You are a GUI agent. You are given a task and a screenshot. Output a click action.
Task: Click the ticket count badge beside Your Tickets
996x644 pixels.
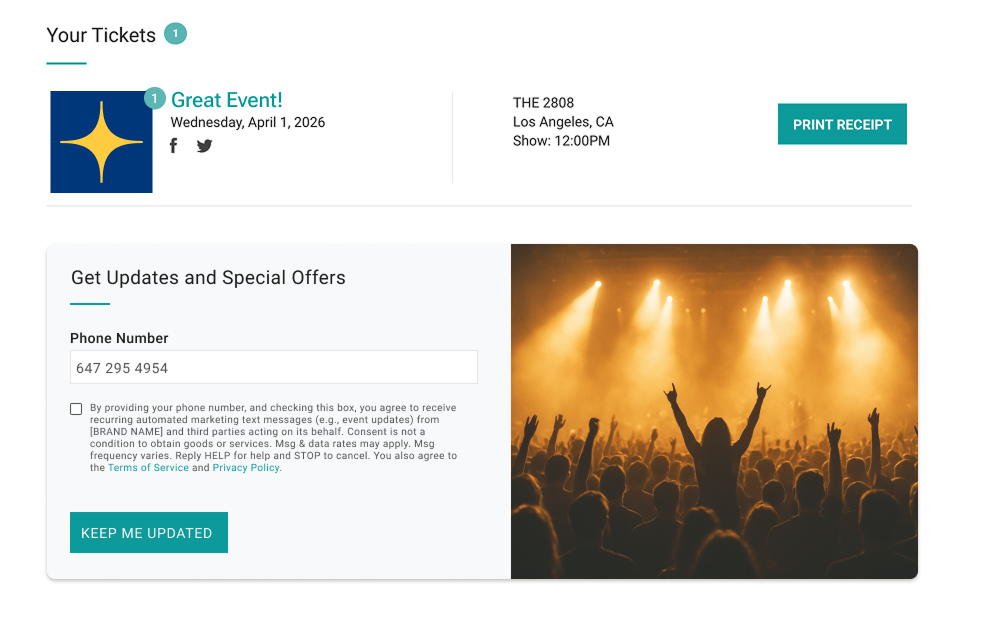175,34
